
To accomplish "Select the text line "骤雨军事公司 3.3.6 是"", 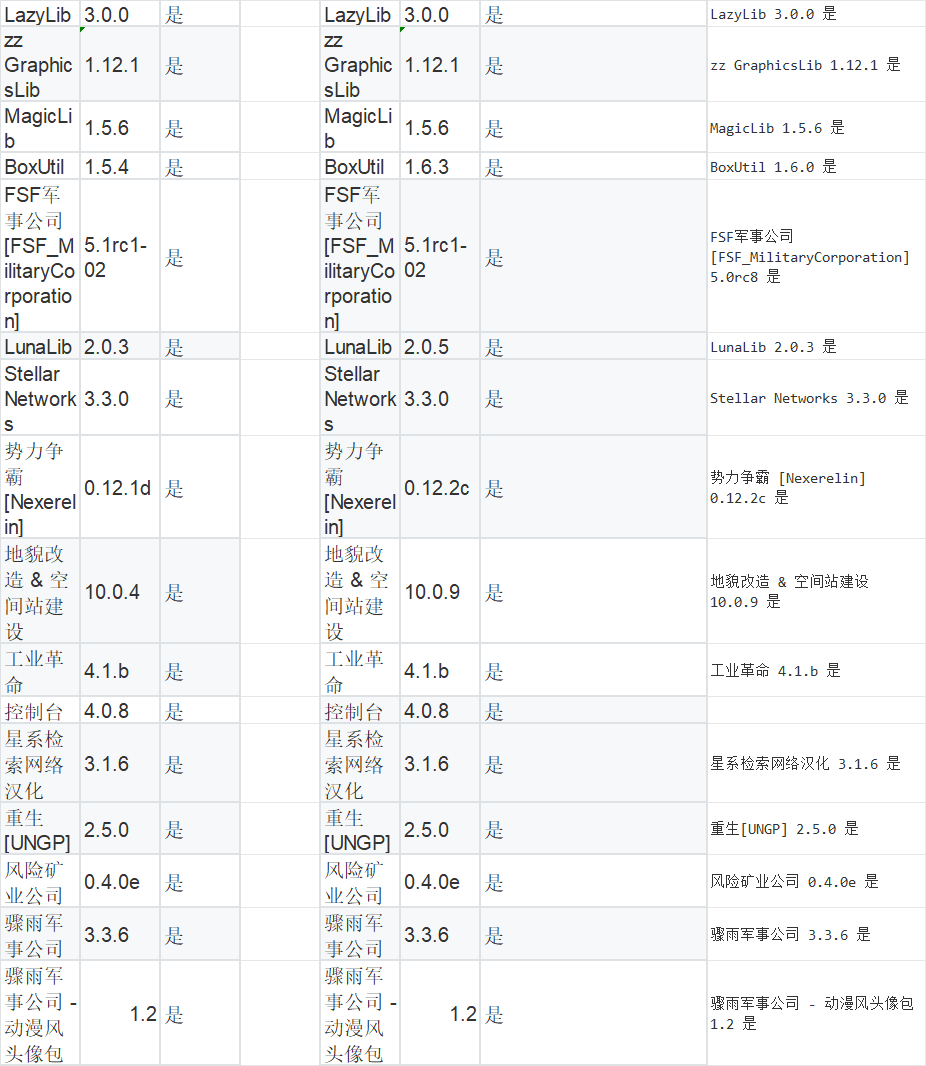I will click(790, 935).
